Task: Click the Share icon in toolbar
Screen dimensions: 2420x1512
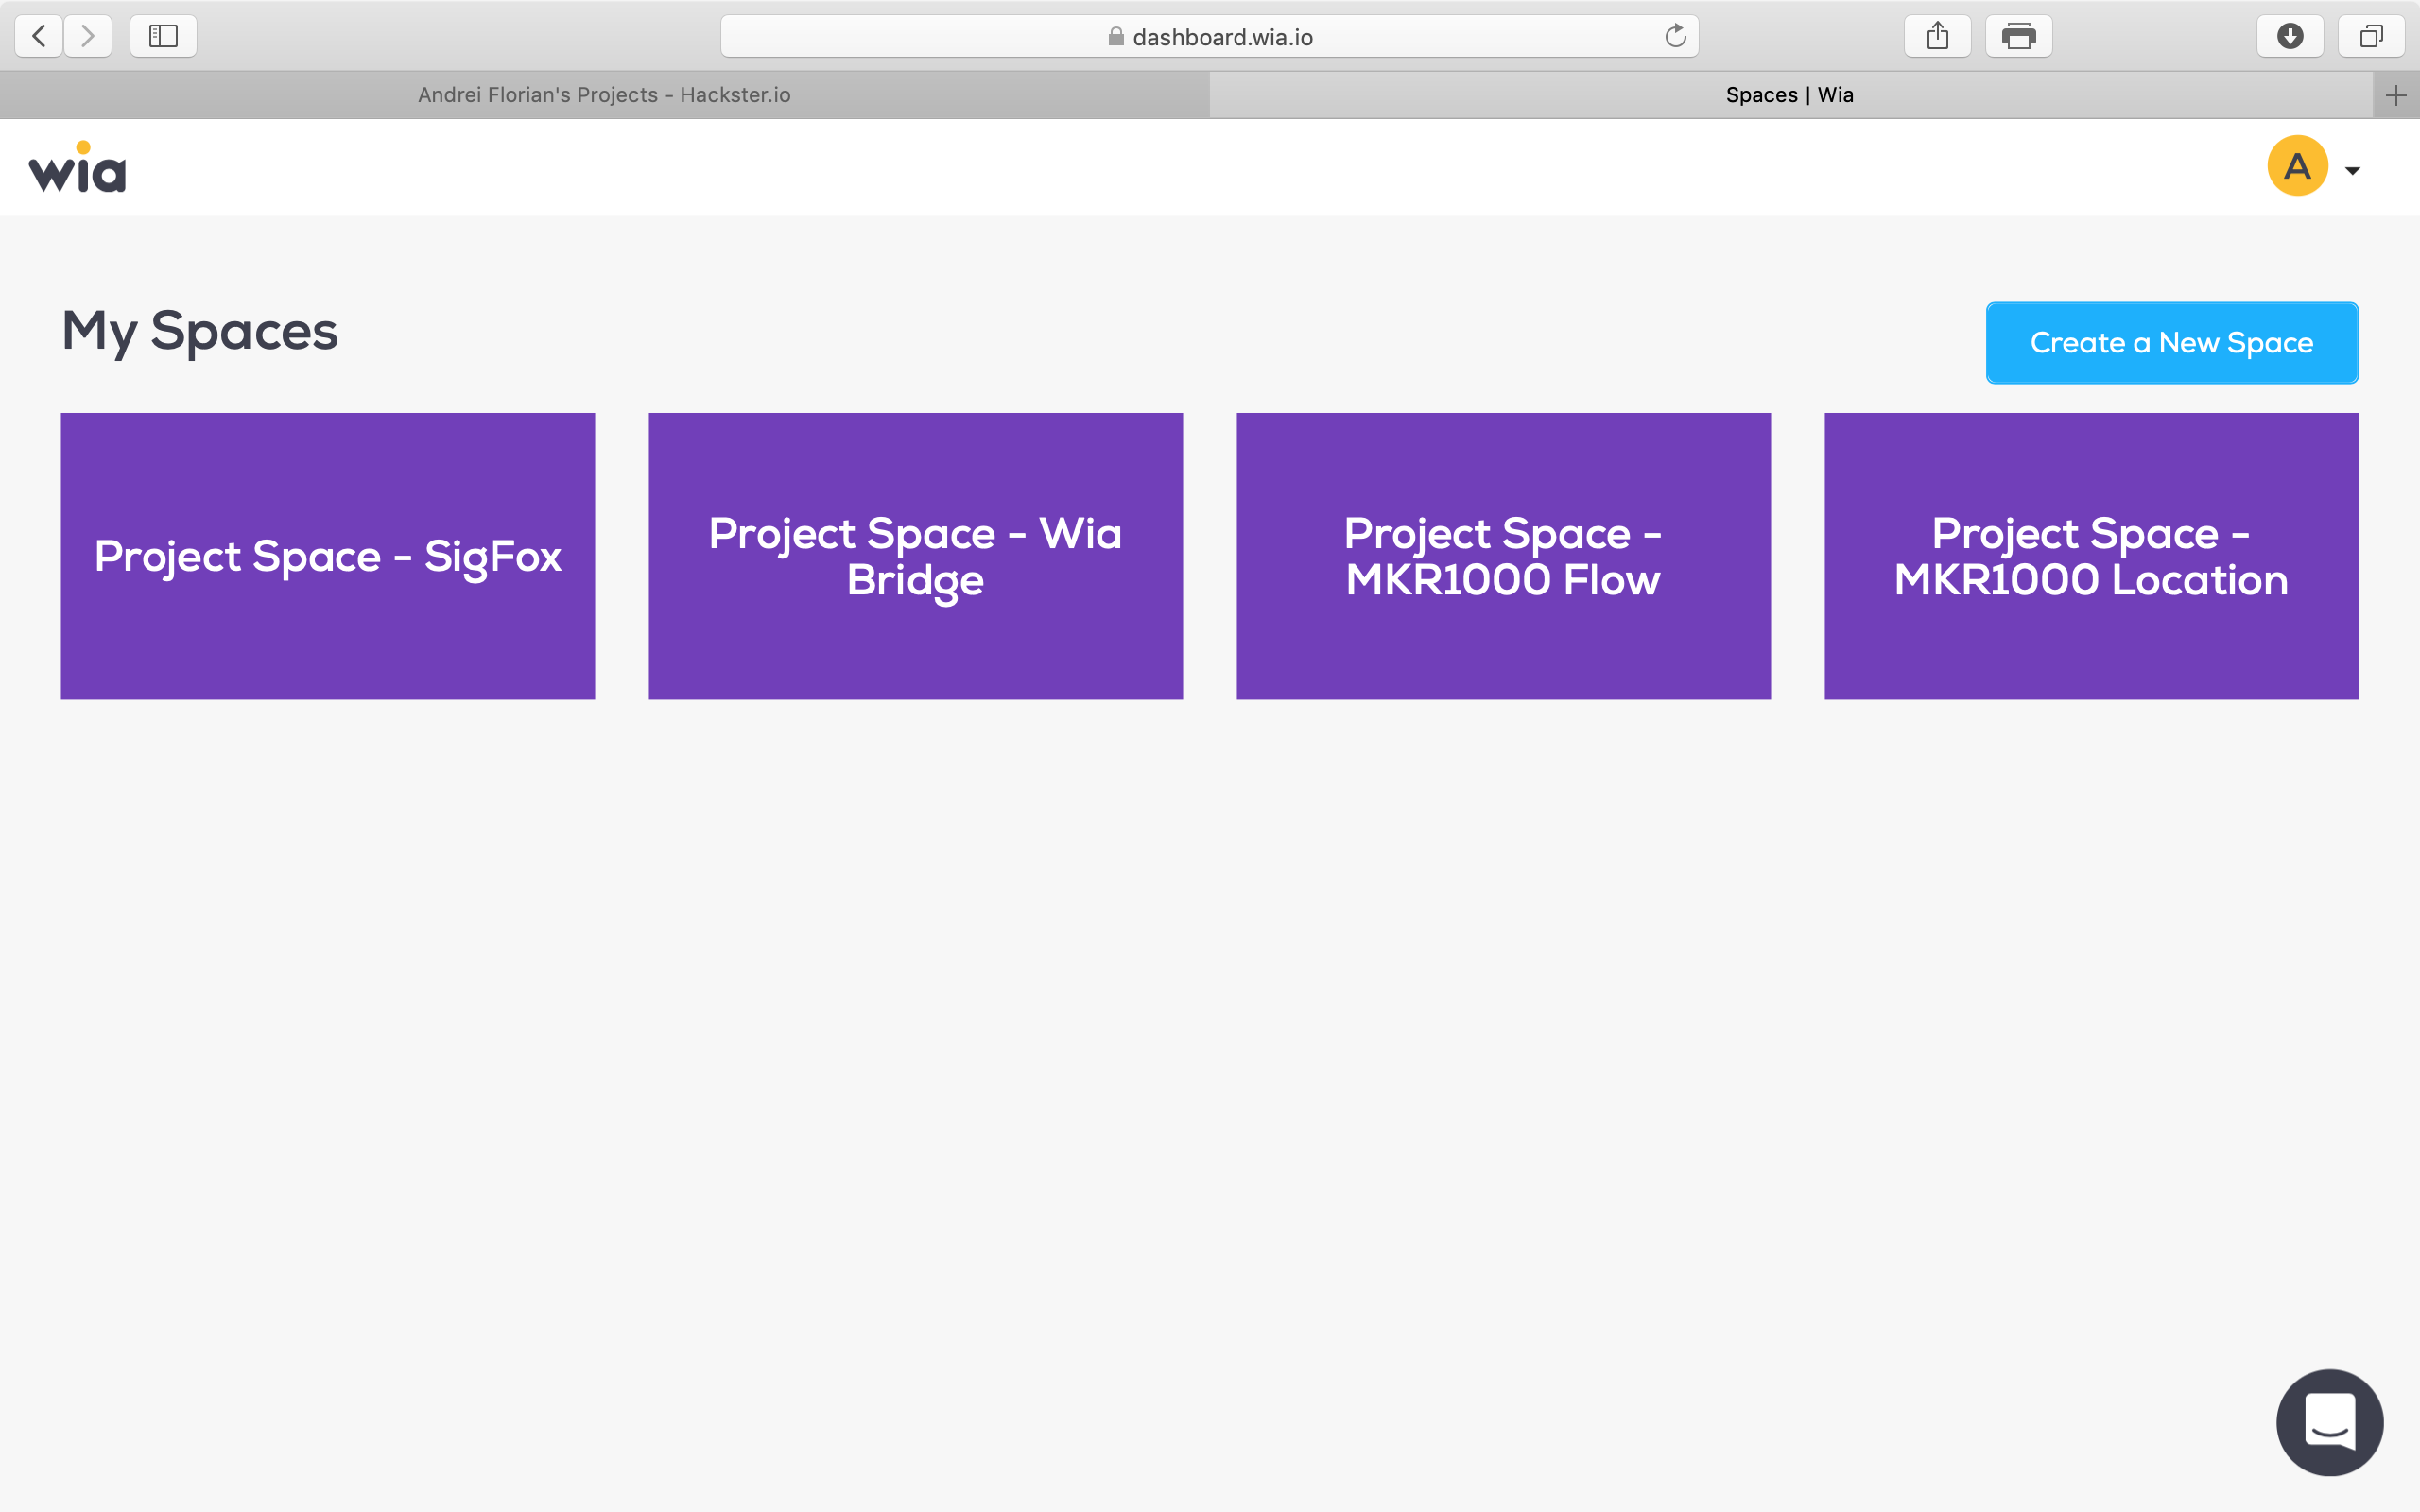Action: [x=1937, y=37]
